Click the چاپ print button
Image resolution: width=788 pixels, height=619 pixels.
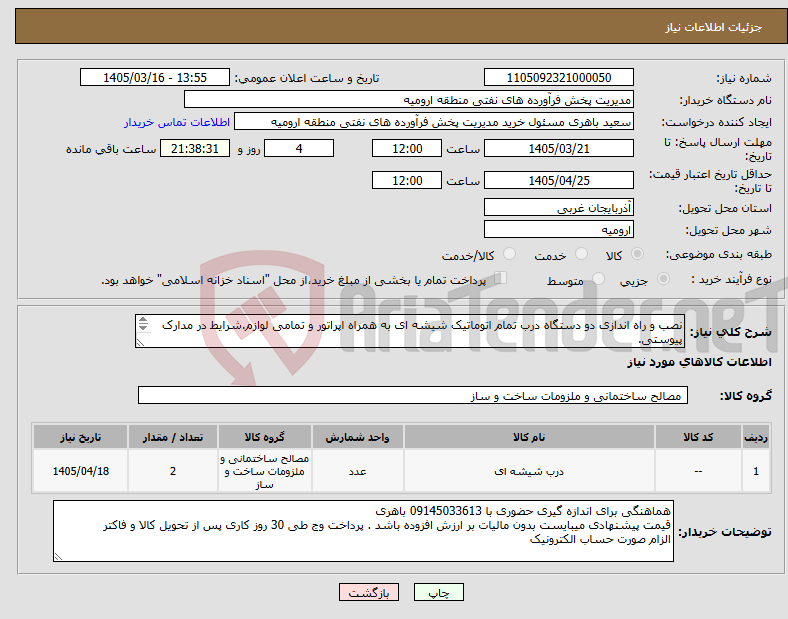(x=439, y=592)
